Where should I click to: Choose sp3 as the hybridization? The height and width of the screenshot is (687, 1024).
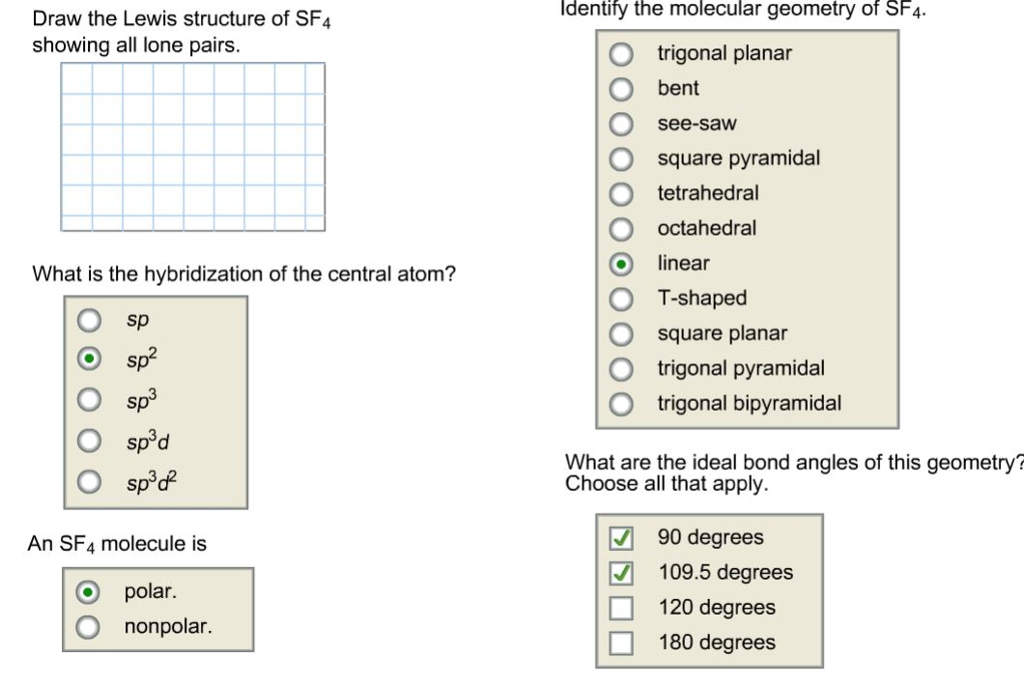point(88,401)
